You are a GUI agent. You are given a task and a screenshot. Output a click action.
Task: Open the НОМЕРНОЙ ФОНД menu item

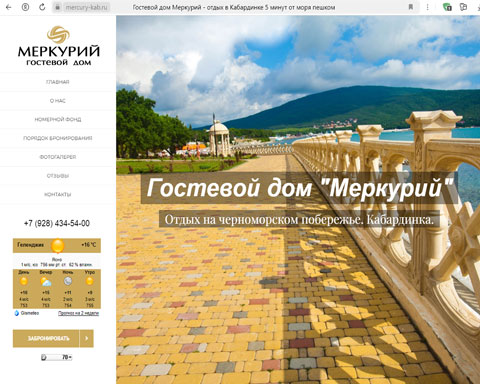coord(58,119)
